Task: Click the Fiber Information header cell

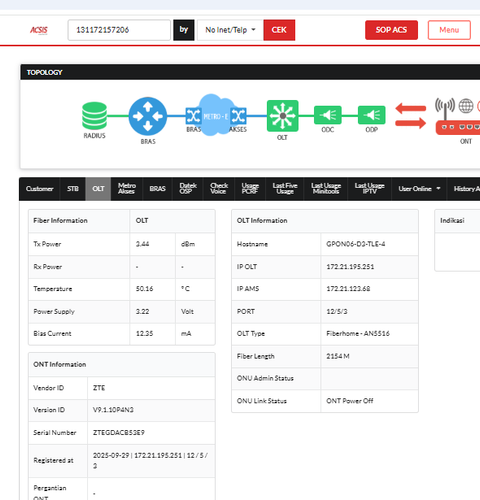Action: [79, 221]
